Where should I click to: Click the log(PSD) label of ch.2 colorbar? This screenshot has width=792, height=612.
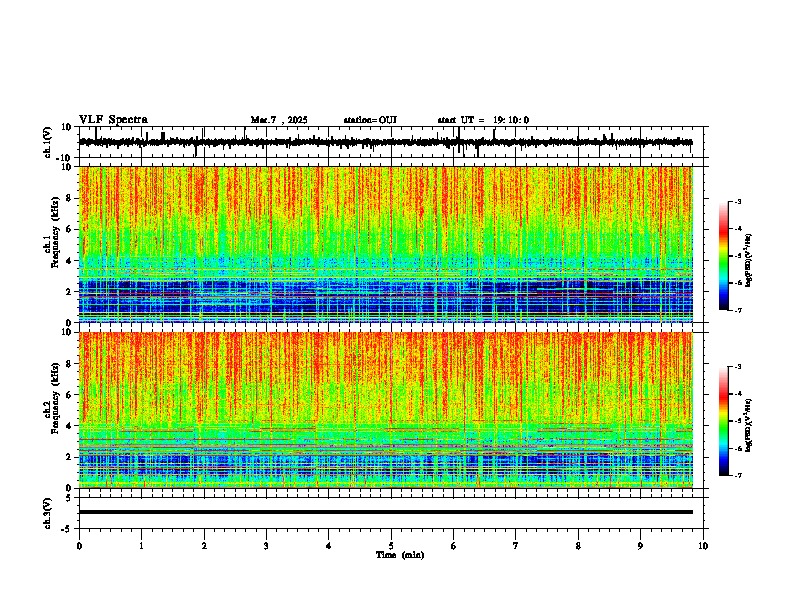click(x=749, y=425)
